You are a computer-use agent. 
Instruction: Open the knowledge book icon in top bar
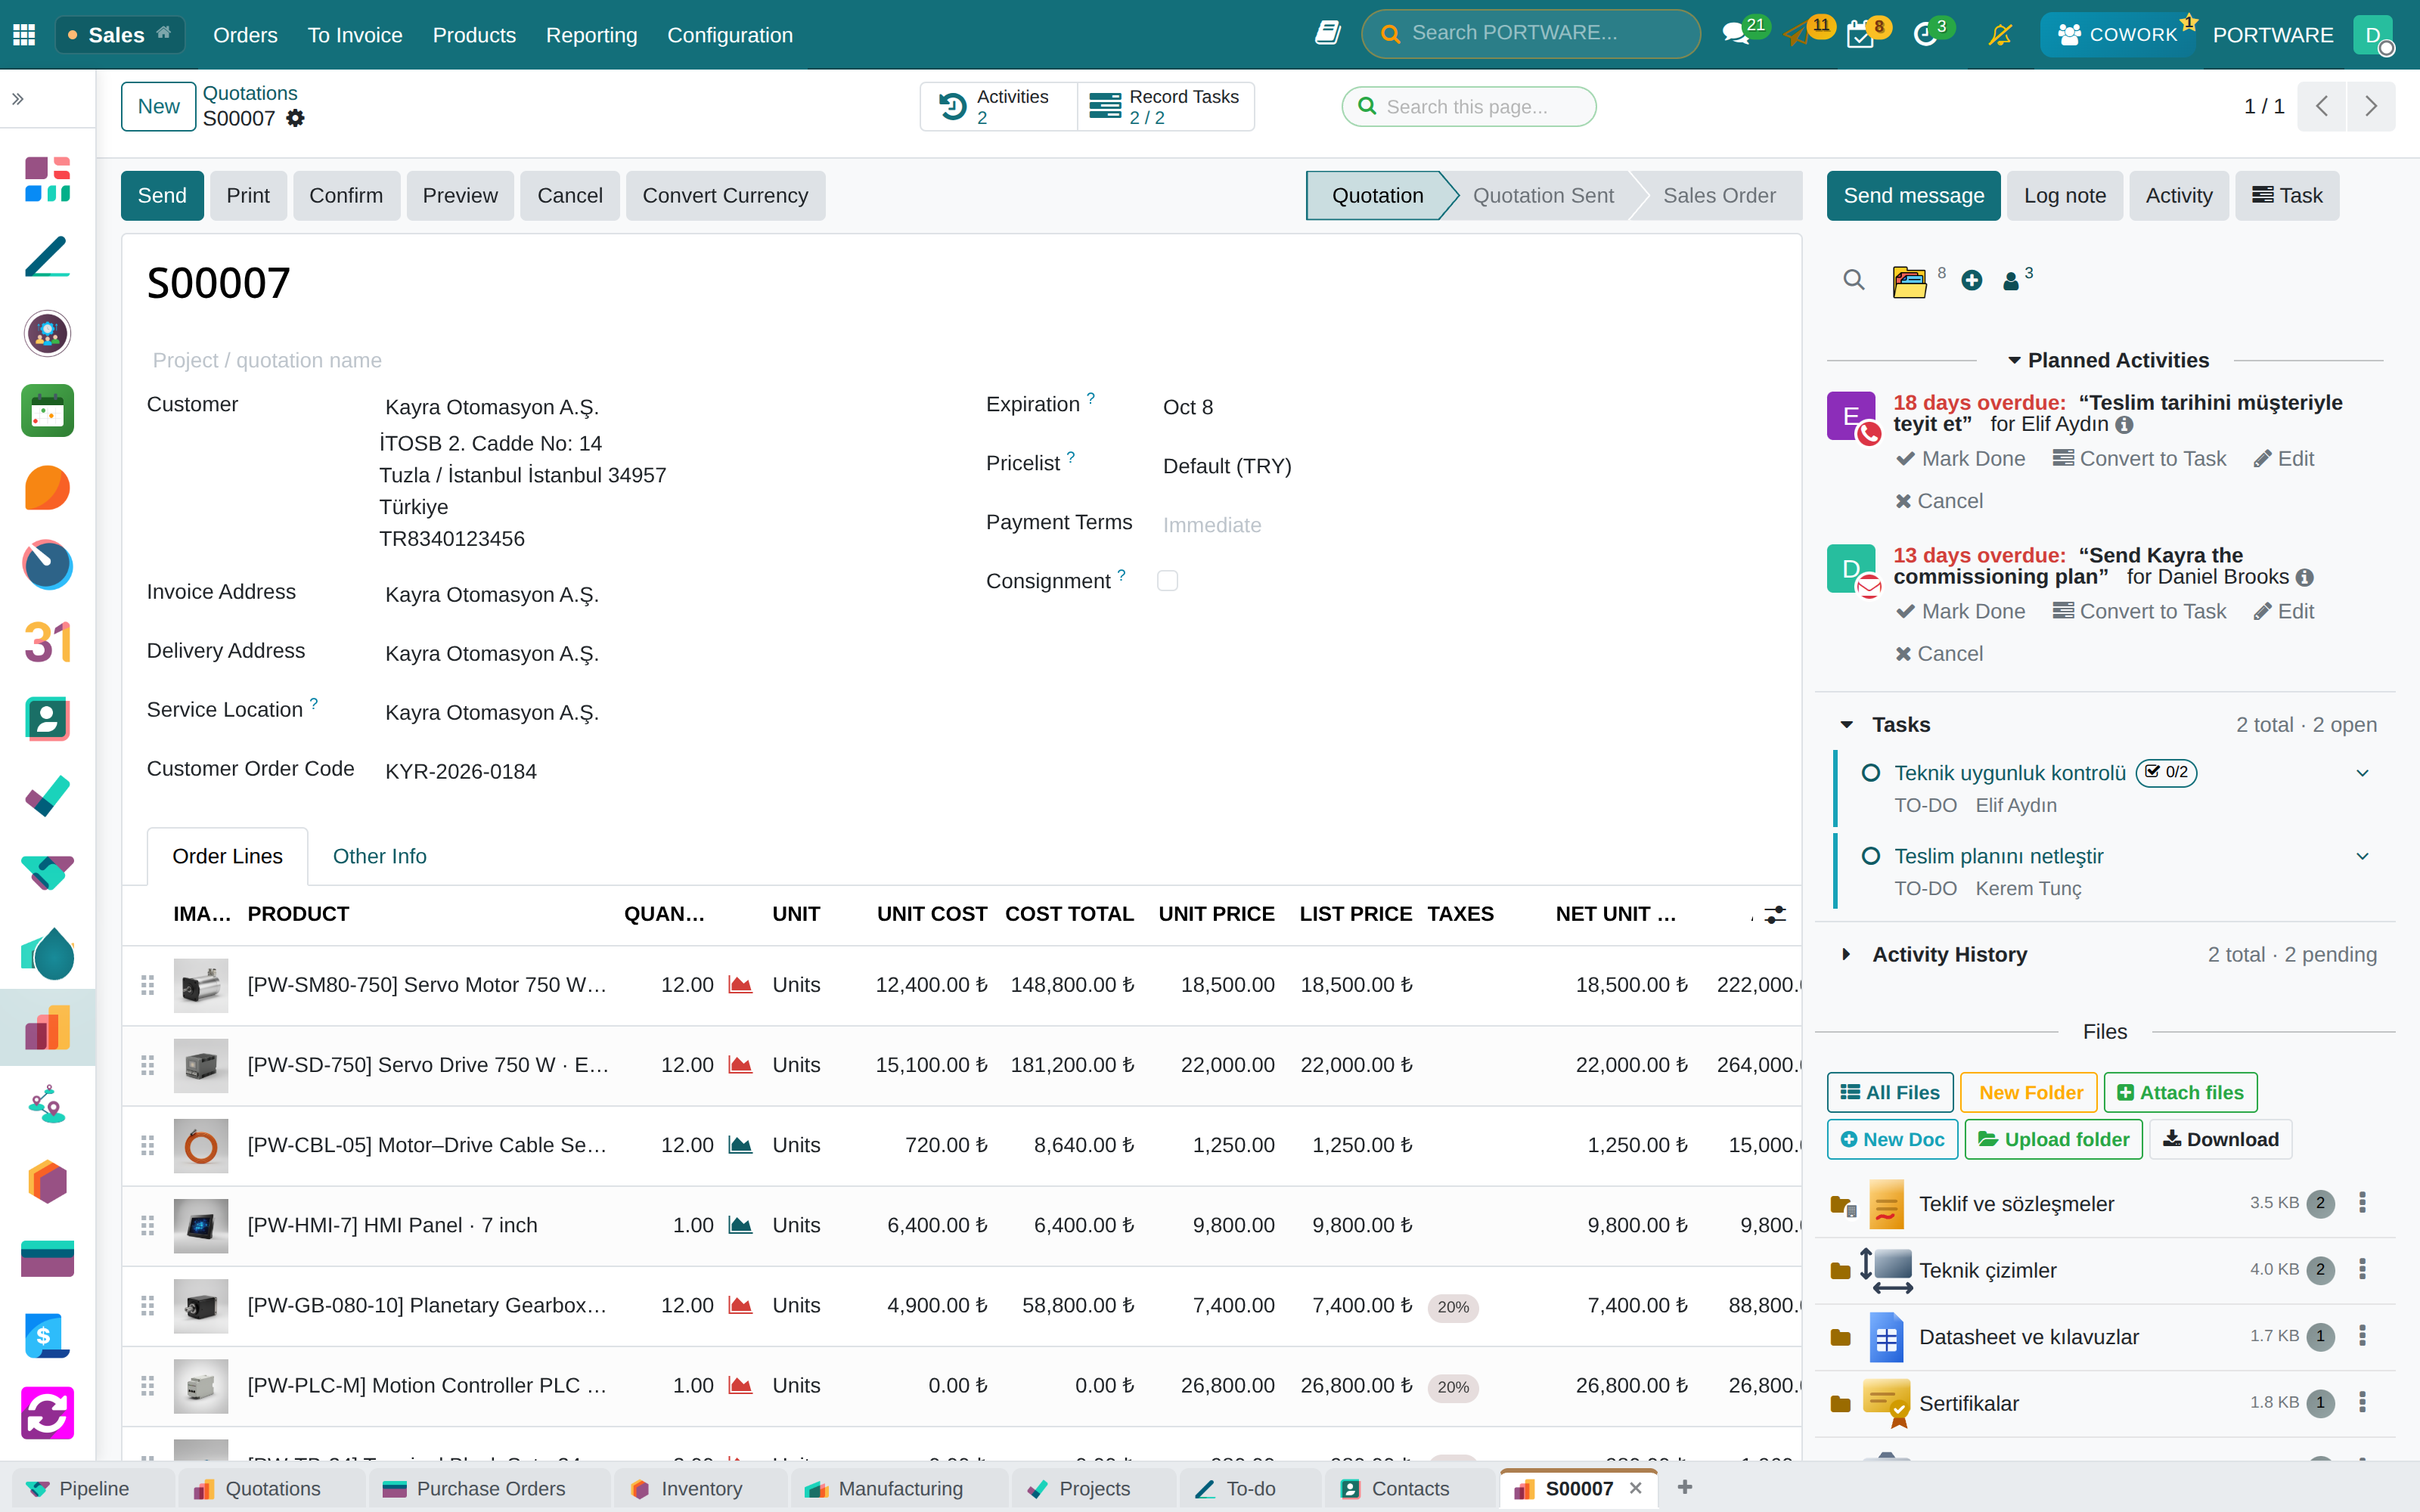click(1328, 34)
